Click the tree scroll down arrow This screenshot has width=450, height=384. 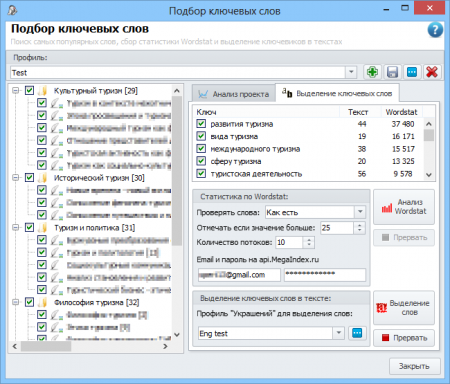[177, 335]
